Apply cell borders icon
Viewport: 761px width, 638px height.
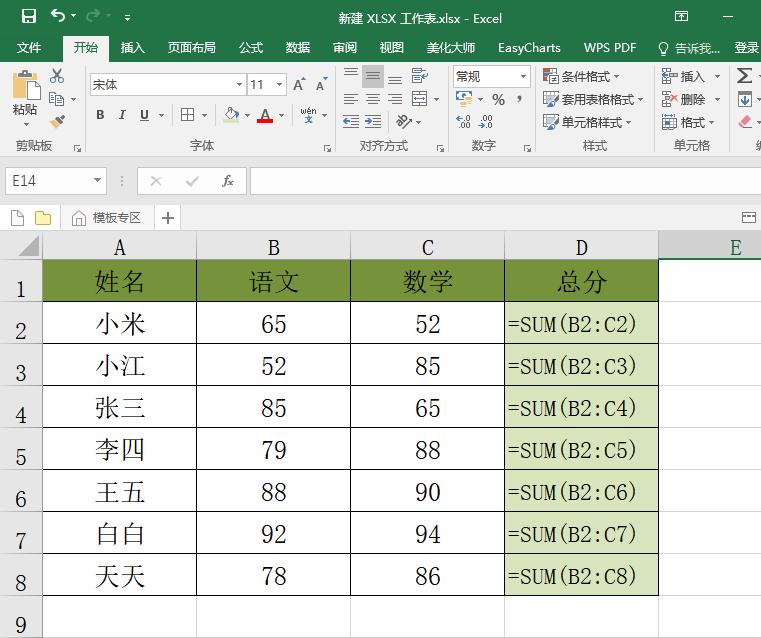(x=187, y=115)
